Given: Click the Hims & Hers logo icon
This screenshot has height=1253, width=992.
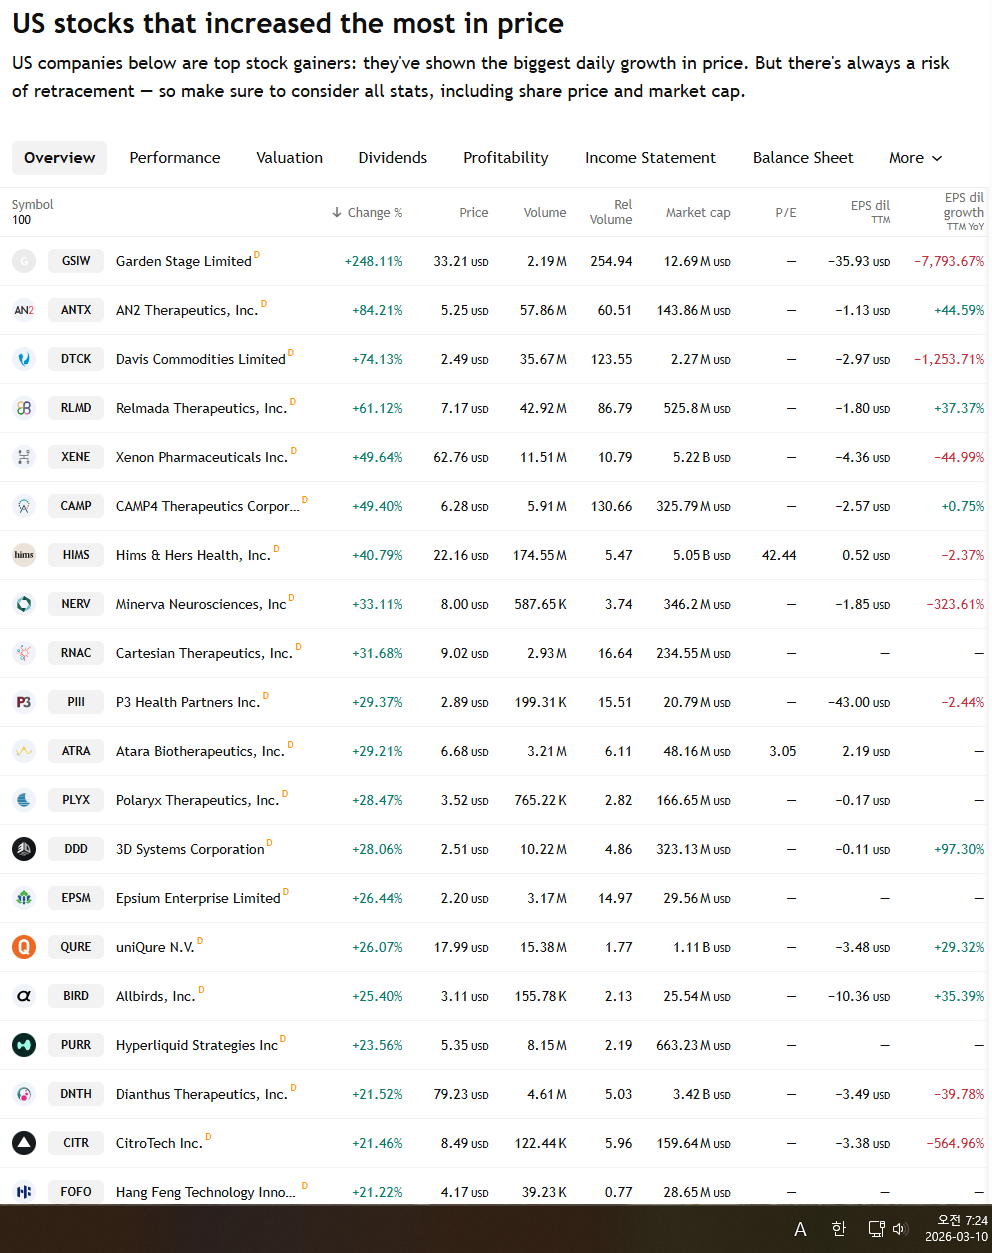Looking at the screenshot, I should (x=24, y=555).
